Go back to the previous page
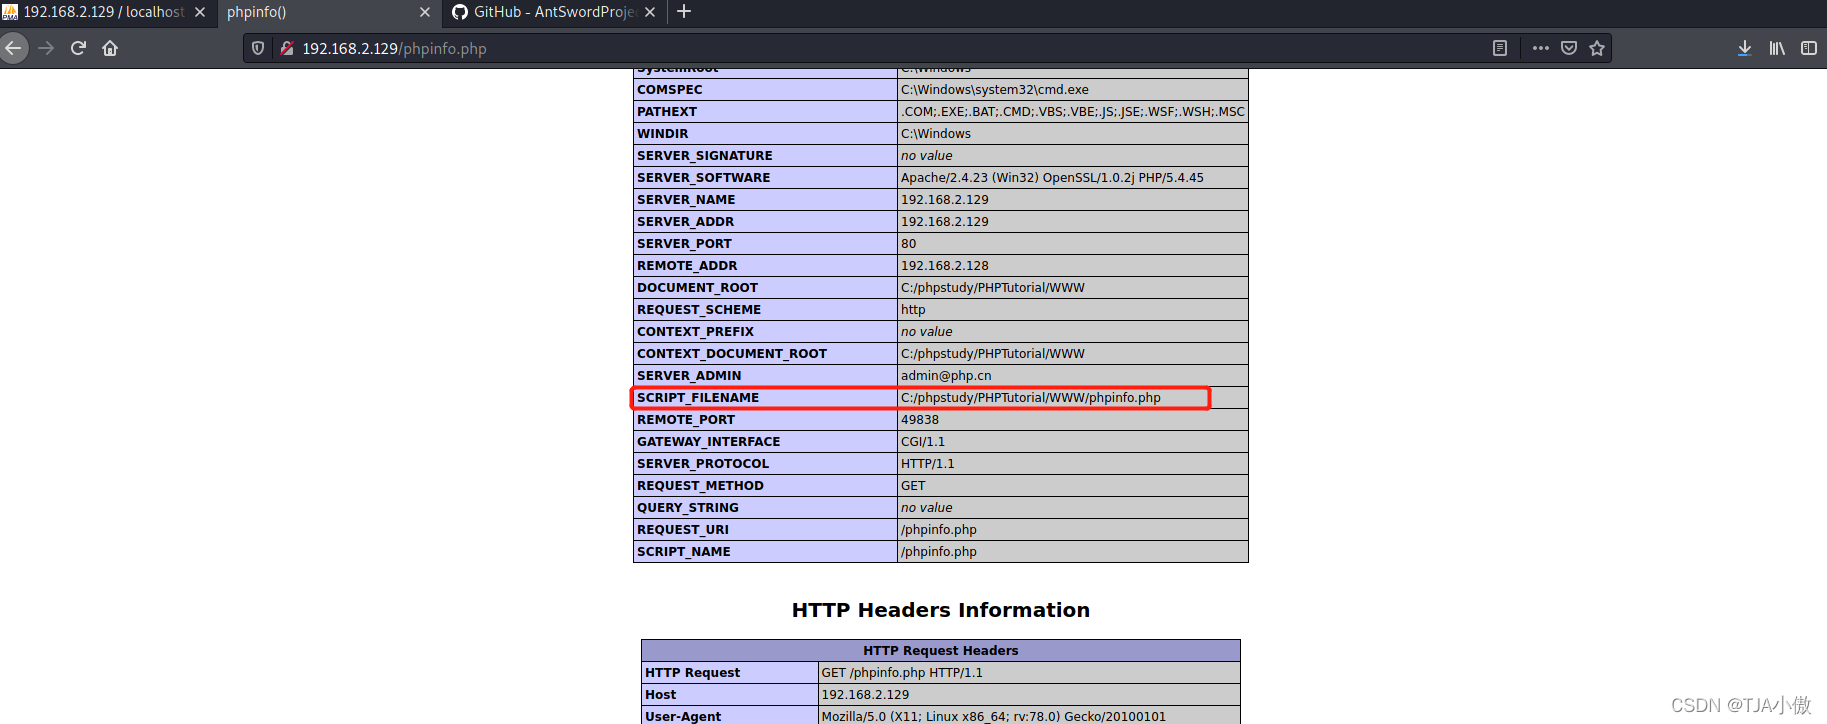The width and height of the screenshot is (1827, 724). coord(13,48)
